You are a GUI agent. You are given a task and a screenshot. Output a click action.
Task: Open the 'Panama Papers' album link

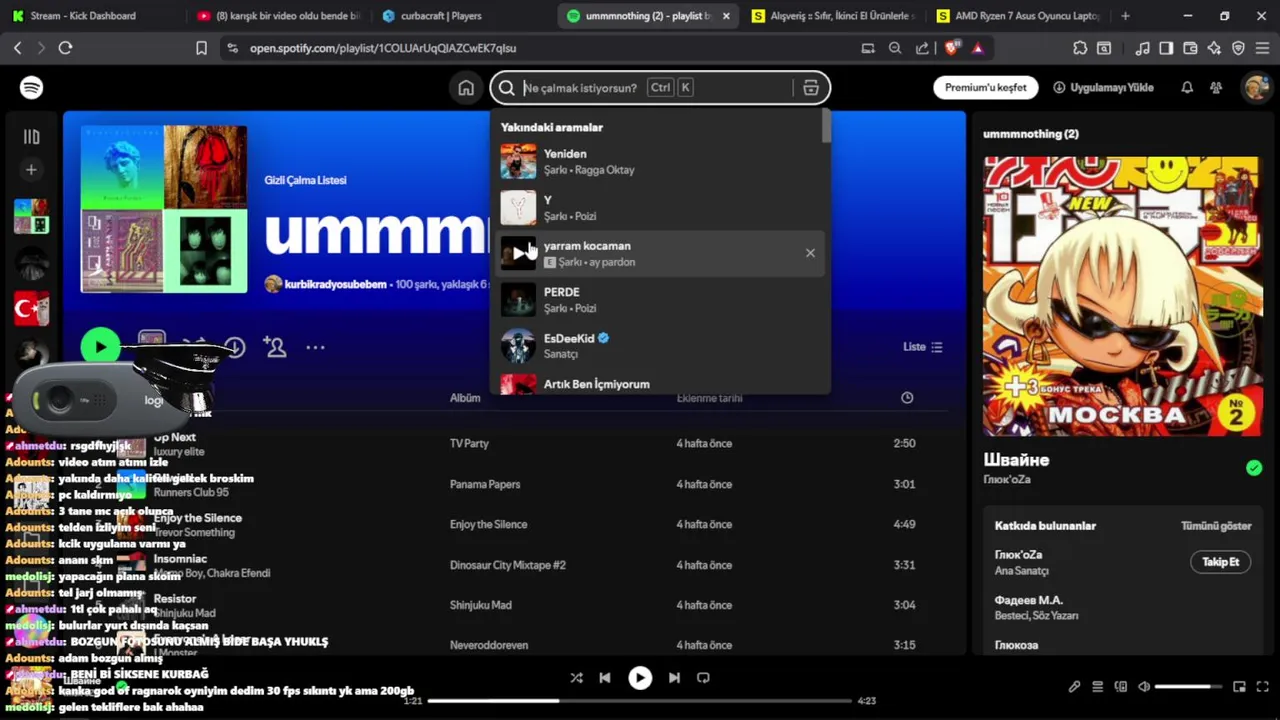coord(485,484)
